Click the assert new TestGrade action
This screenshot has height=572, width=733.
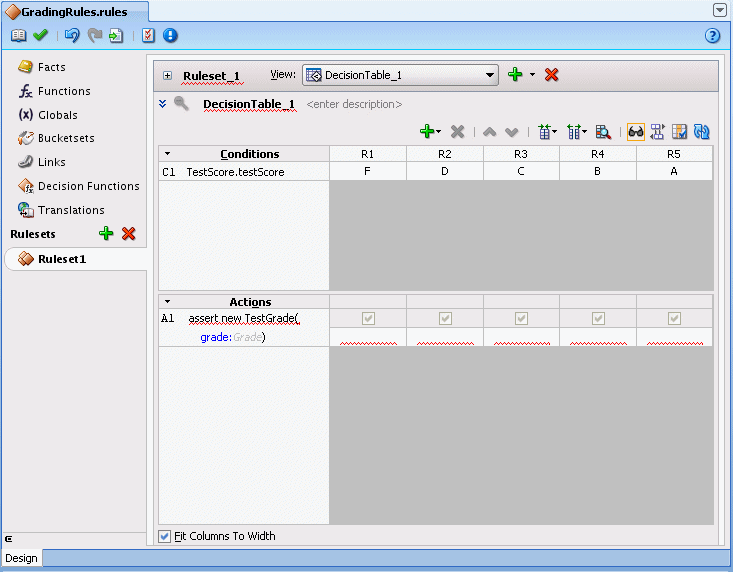(243, 319)
